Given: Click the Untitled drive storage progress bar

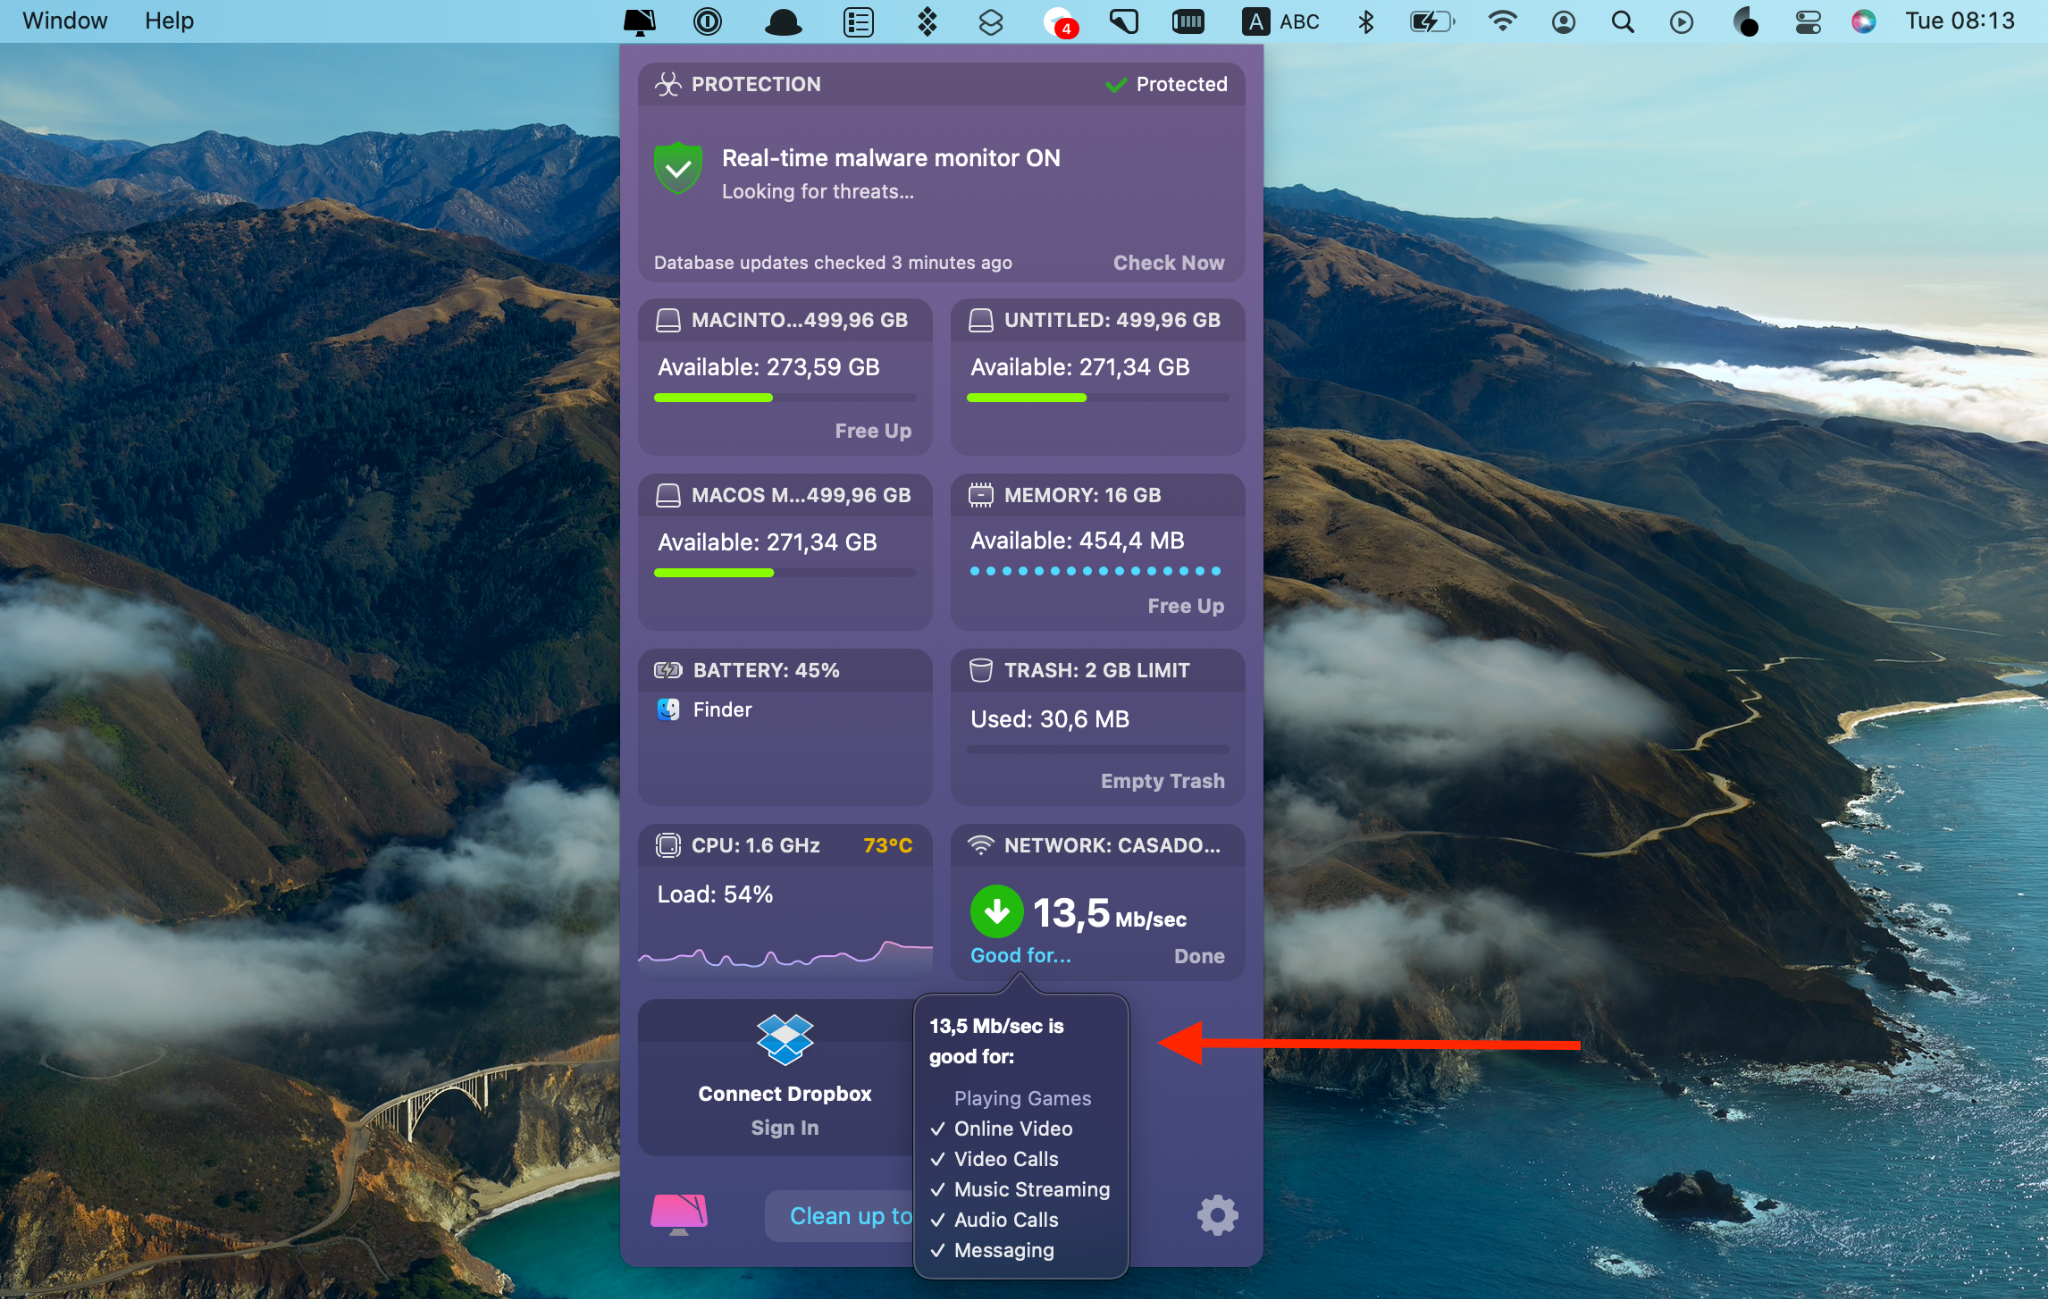Looking at the screenshot, I should tap(1097, 397).
